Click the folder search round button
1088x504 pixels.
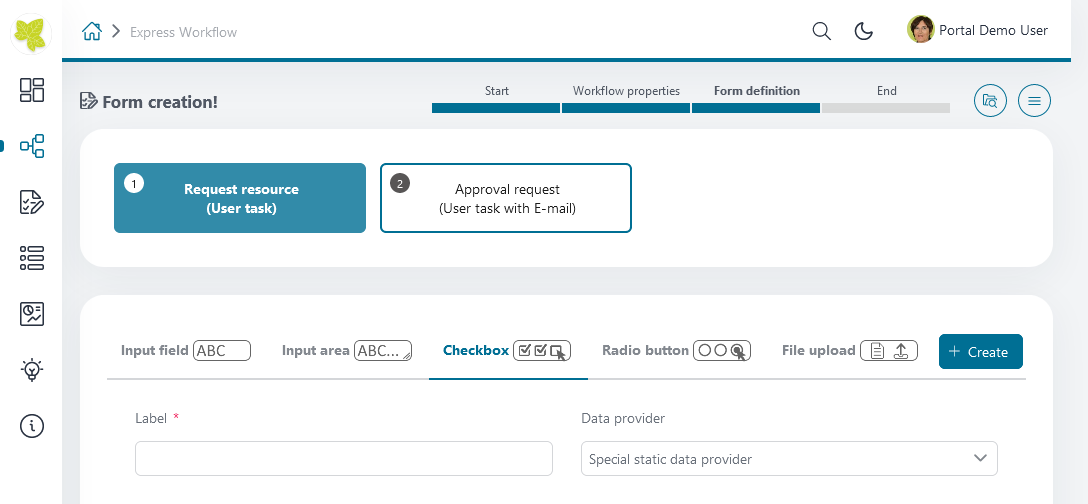[990, 101]
